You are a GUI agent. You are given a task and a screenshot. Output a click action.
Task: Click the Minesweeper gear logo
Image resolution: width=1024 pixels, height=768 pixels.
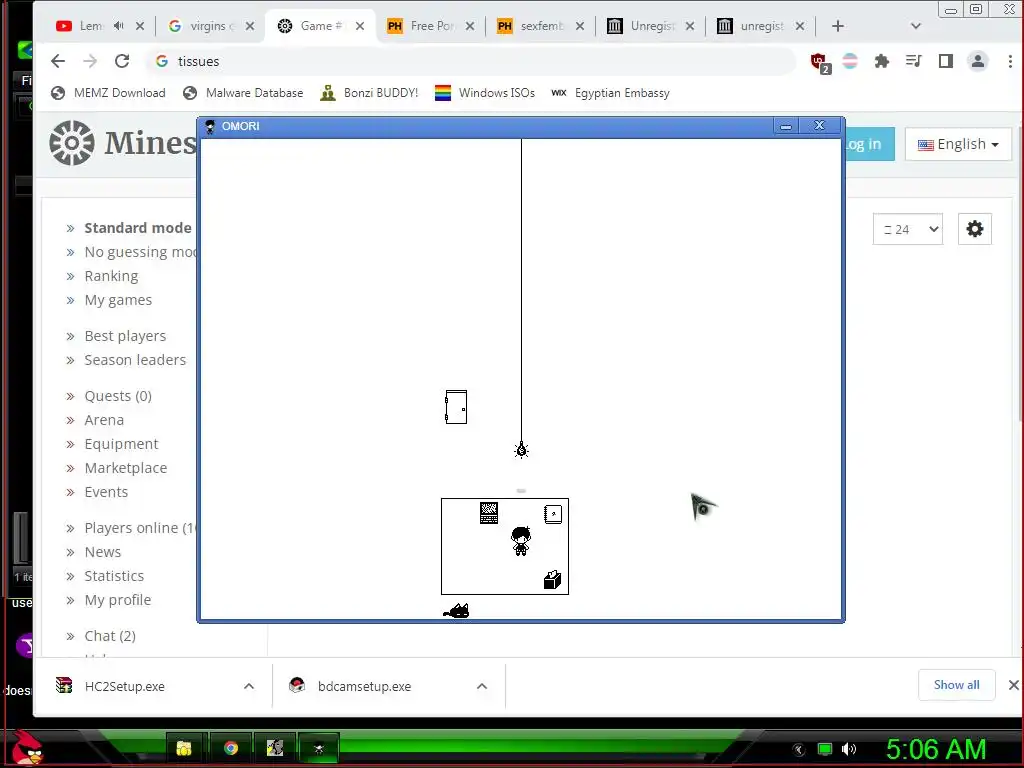point(72,142)
